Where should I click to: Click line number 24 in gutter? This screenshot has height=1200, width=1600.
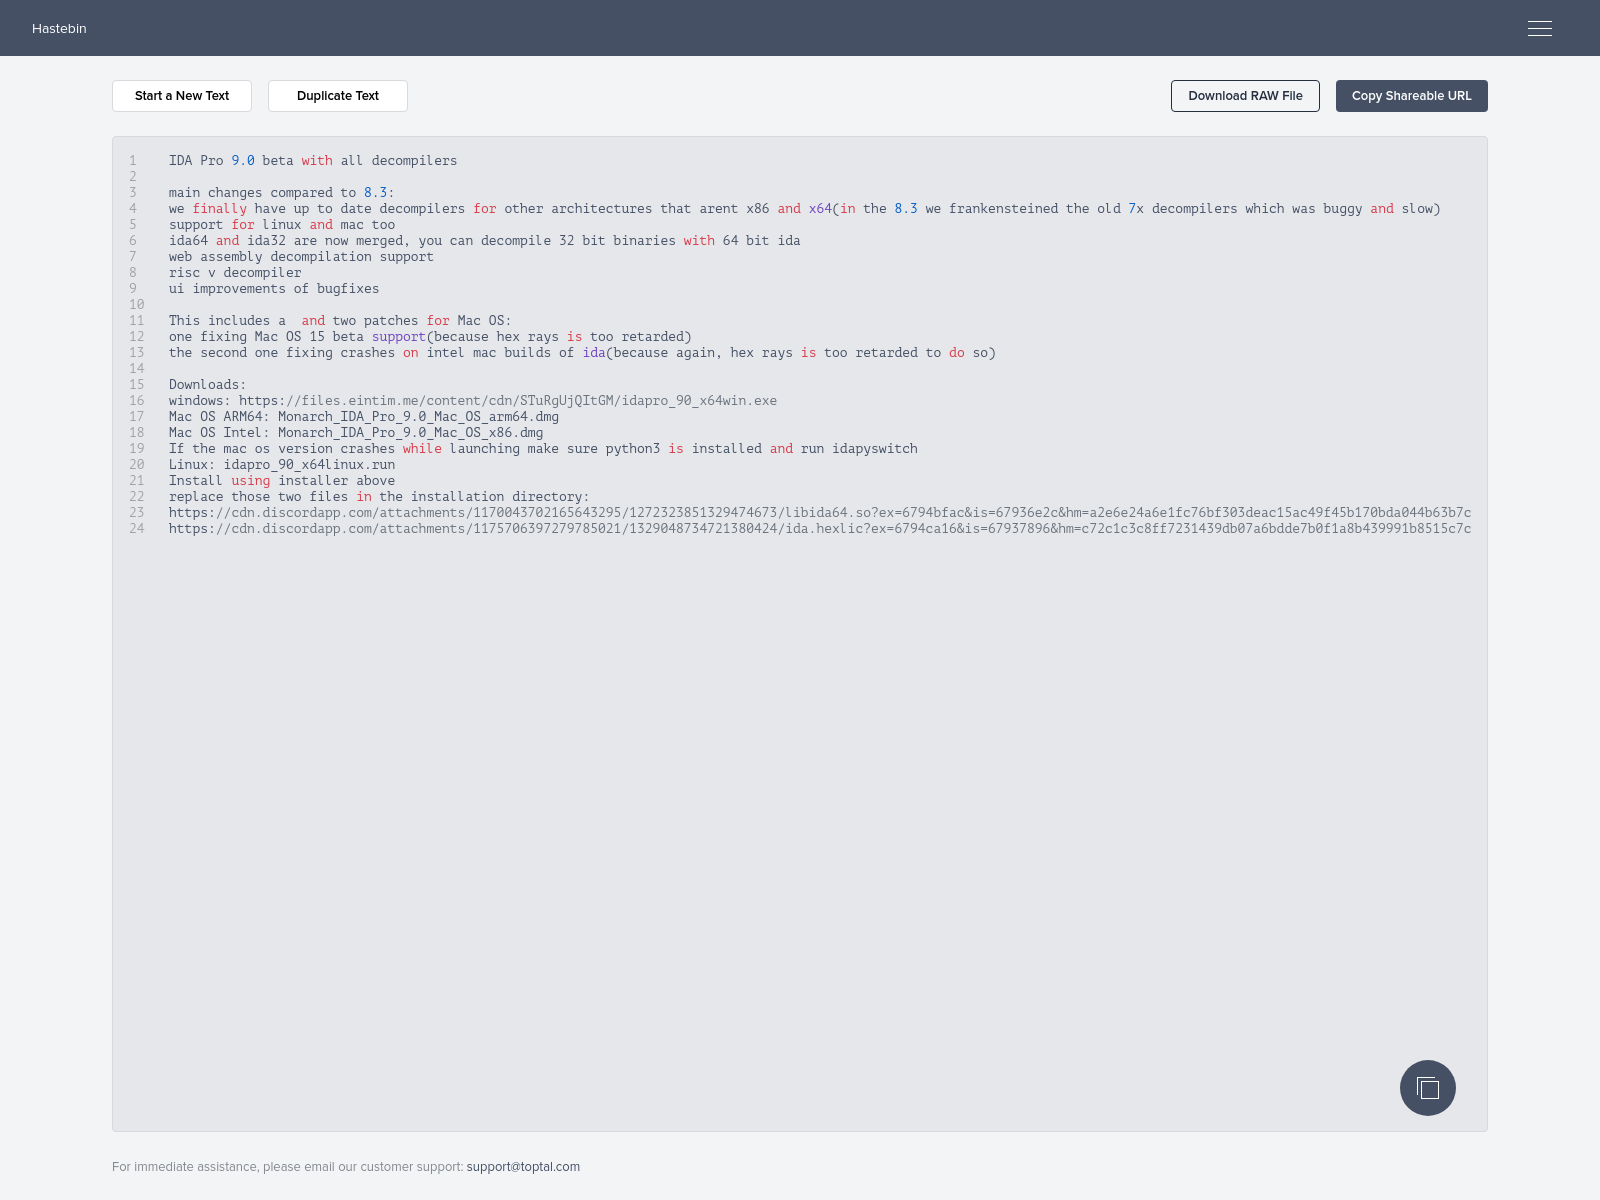pos(137,529)
